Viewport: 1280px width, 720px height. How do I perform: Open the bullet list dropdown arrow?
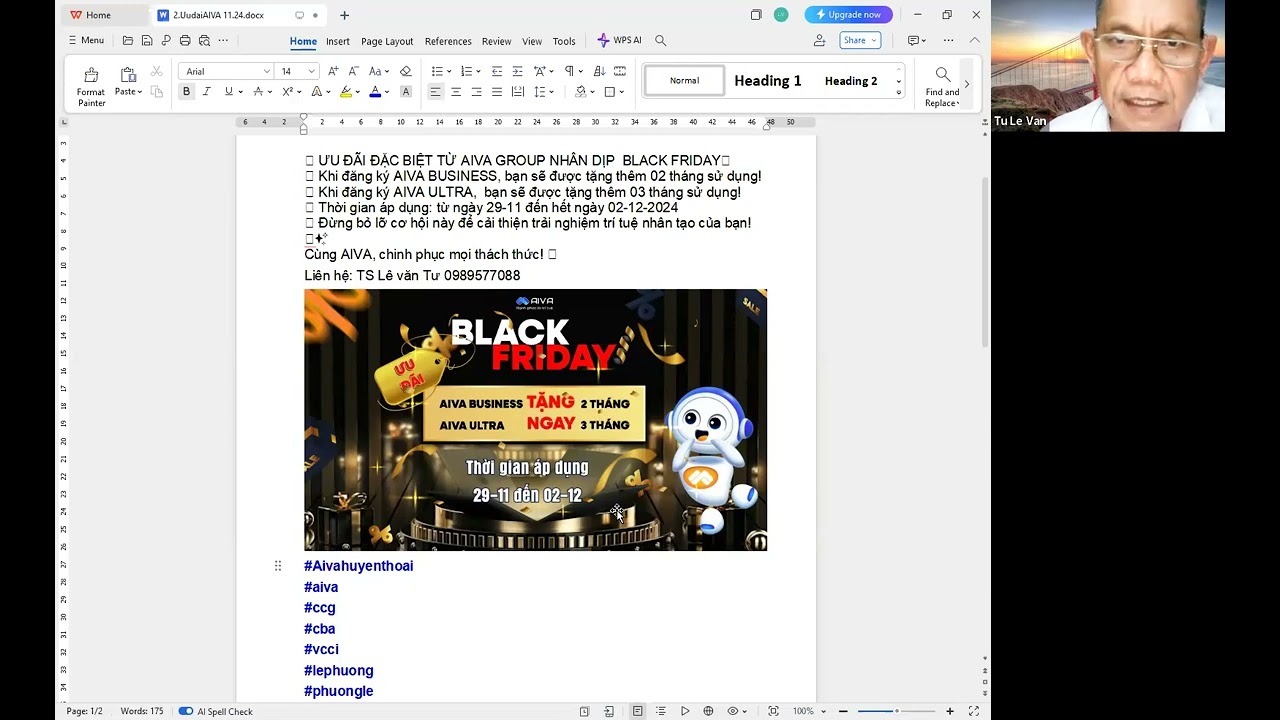pyautogui.click(x=449, y=72)
